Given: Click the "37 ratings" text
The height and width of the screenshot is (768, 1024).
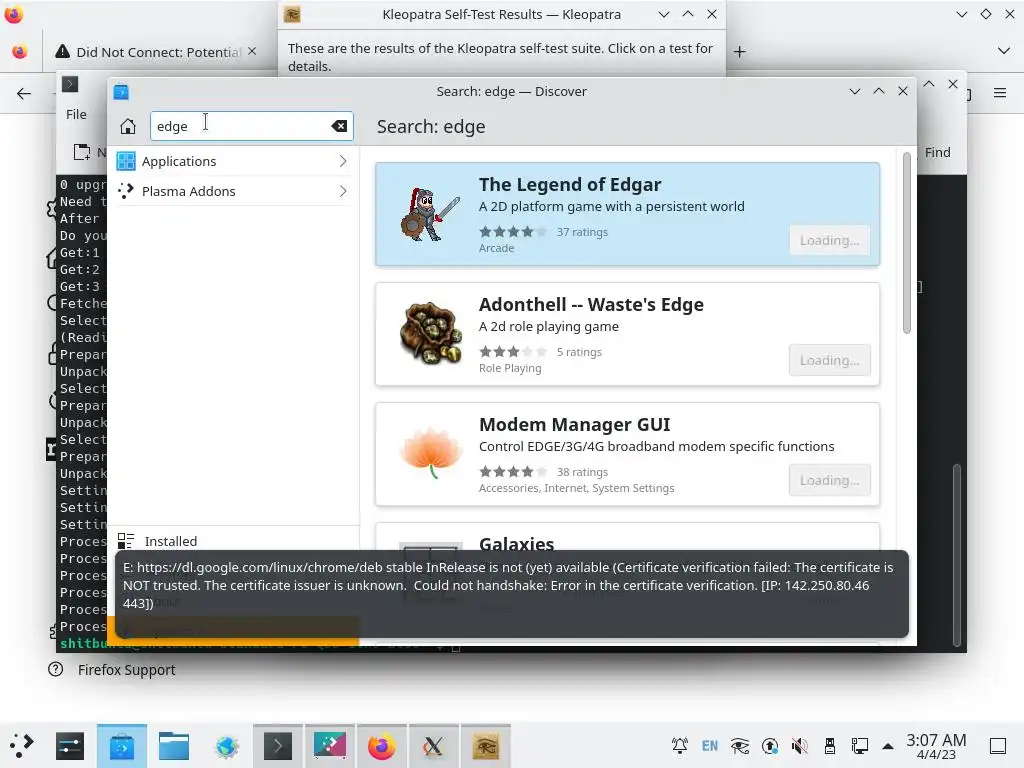Looking at the screenshot, I should coord(582,232).
